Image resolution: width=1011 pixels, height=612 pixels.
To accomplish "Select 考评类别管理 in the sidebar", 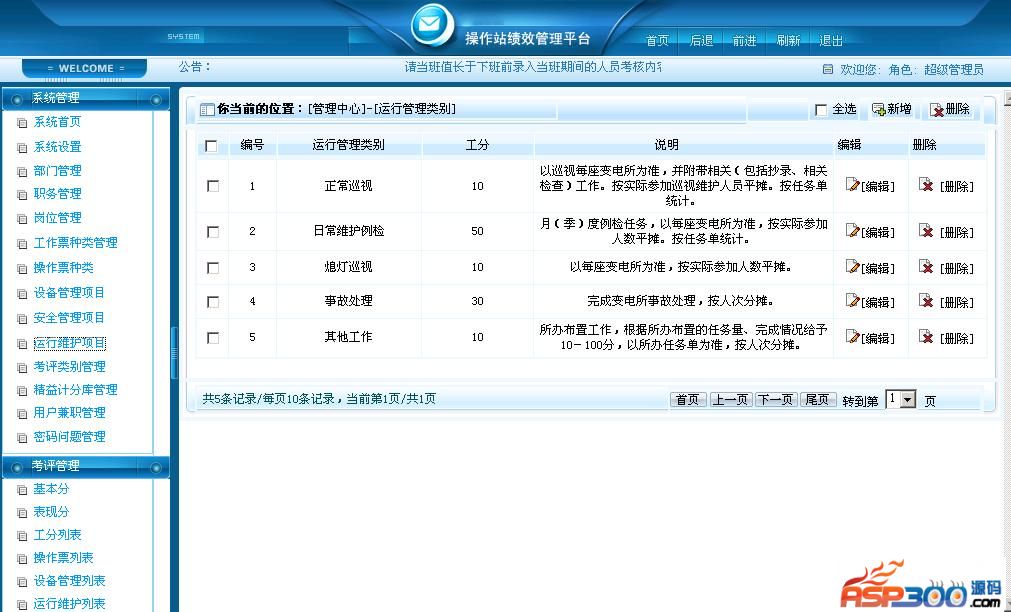I will (x=69, y=367).
